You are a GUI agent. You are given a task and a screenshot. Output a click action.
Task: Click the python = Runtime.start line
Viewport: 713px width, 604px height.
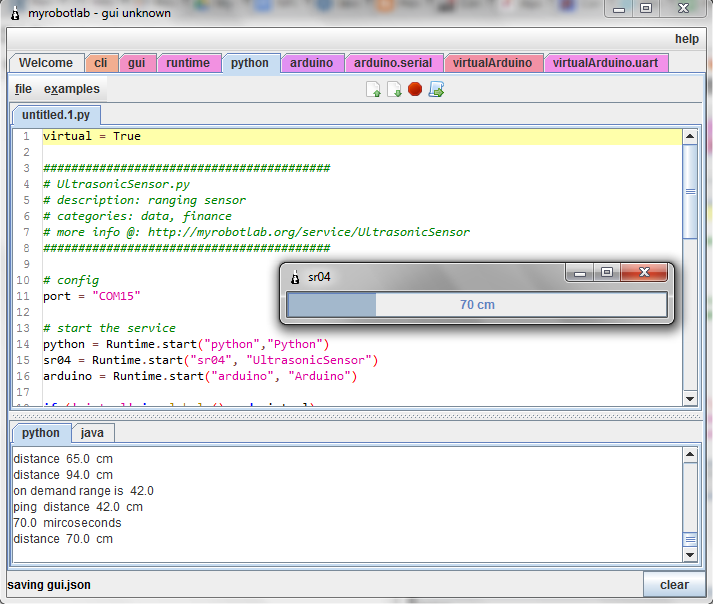point(186,344)
